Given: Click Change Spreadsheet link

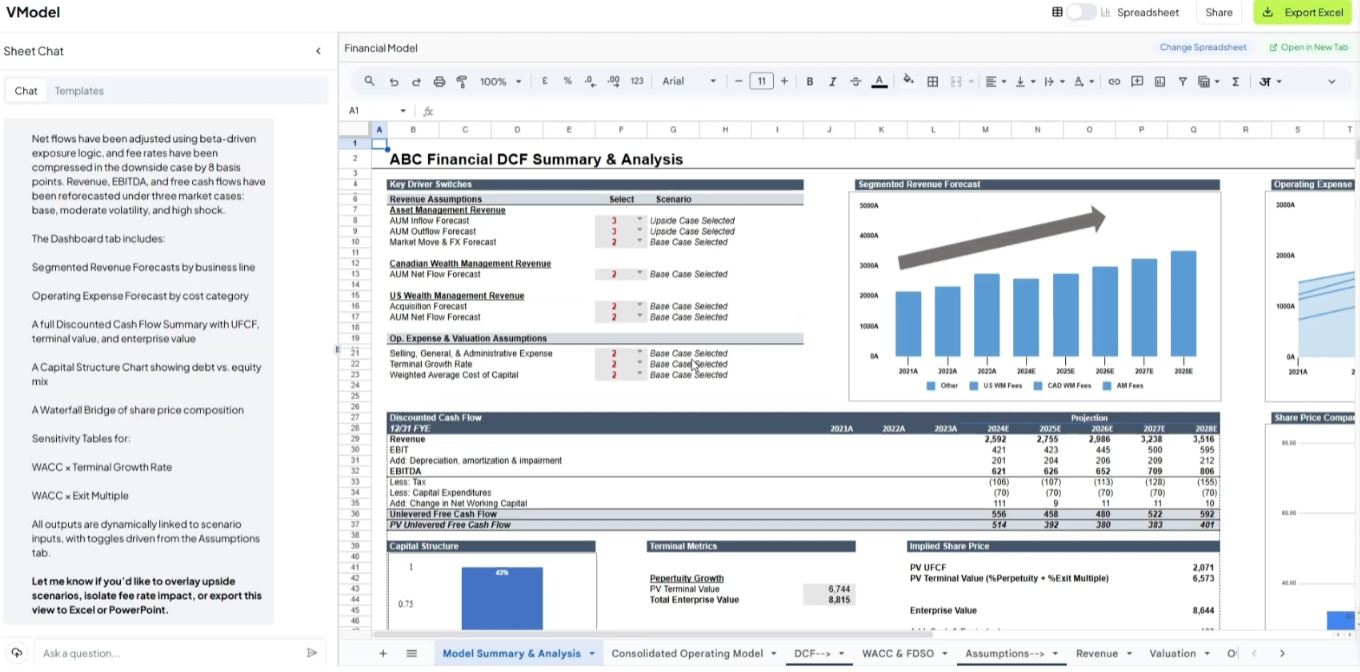Looking at the screenshot, I should (x=1203, y=47).
